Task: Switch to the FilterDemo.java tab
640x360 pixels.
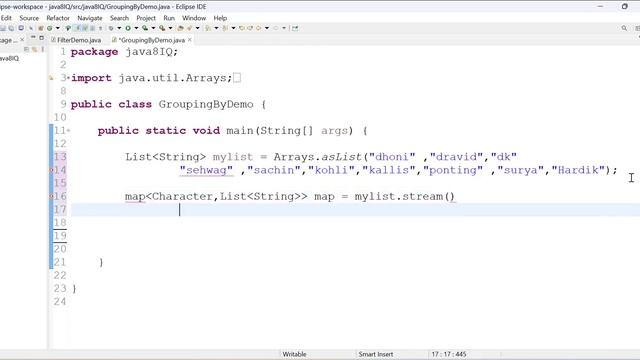Action: [76, 40]
